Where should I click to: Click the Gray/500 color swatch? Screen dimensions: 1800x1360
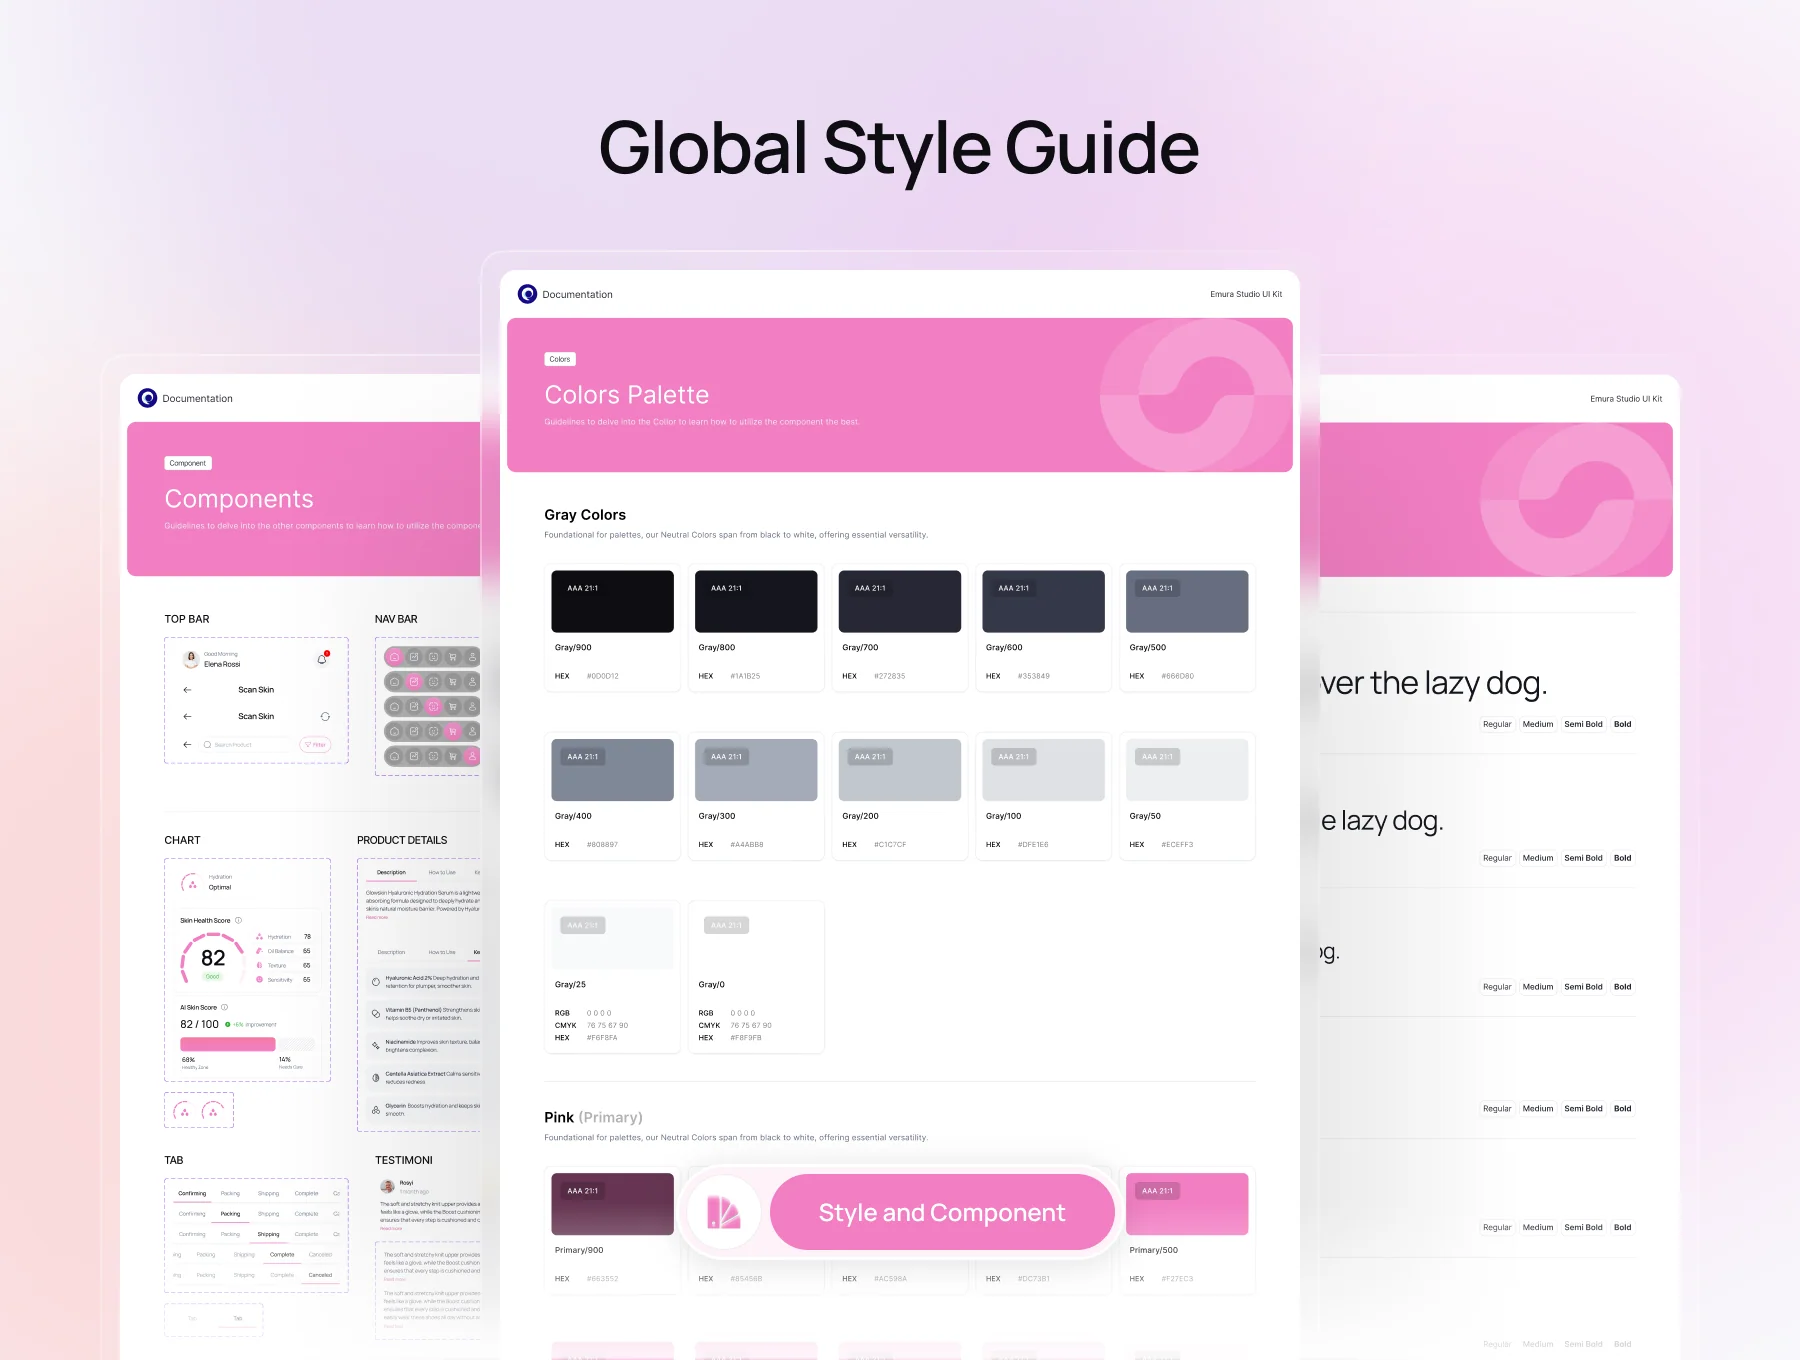[1187, 601]
